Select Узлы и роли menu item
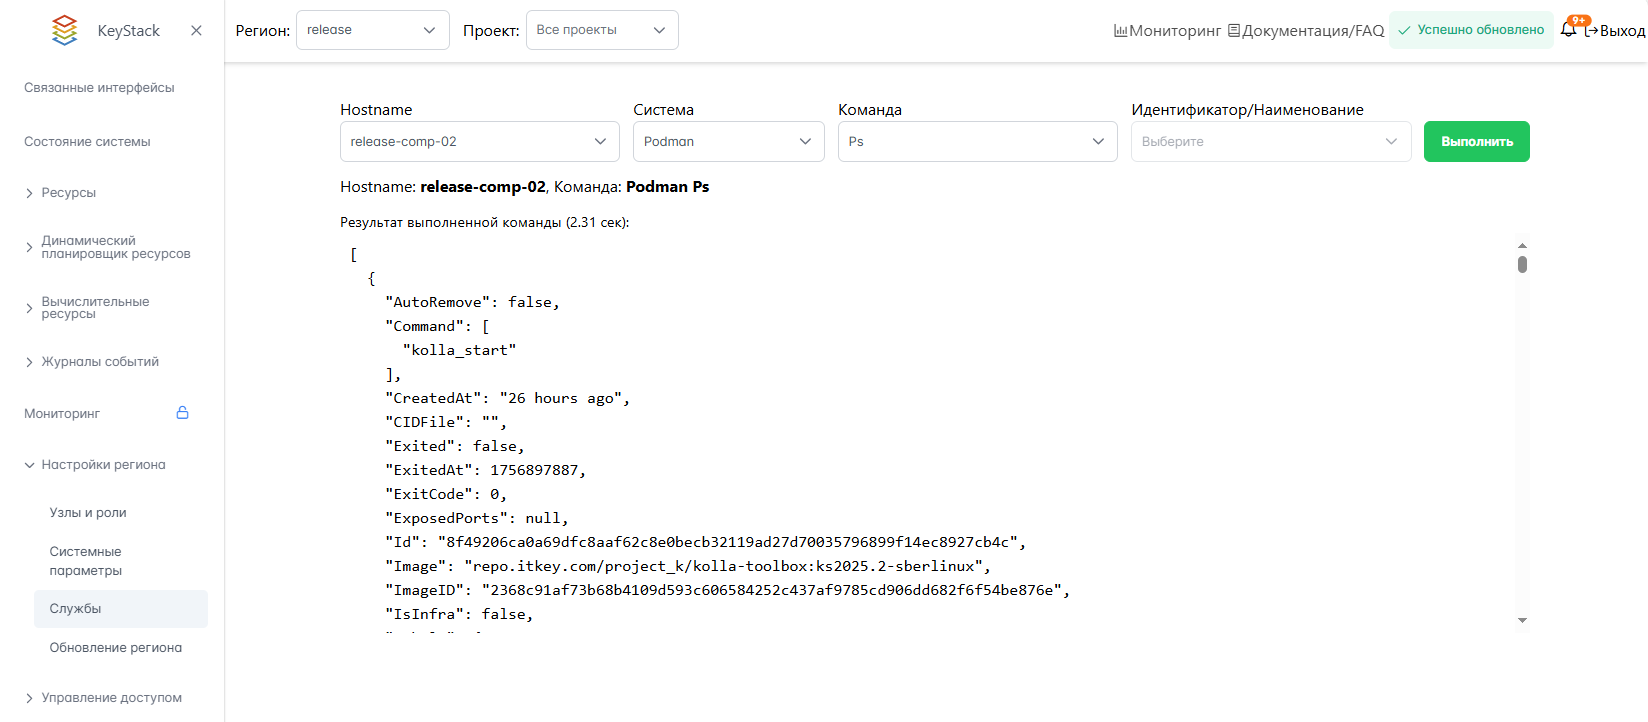 (88, 513)
